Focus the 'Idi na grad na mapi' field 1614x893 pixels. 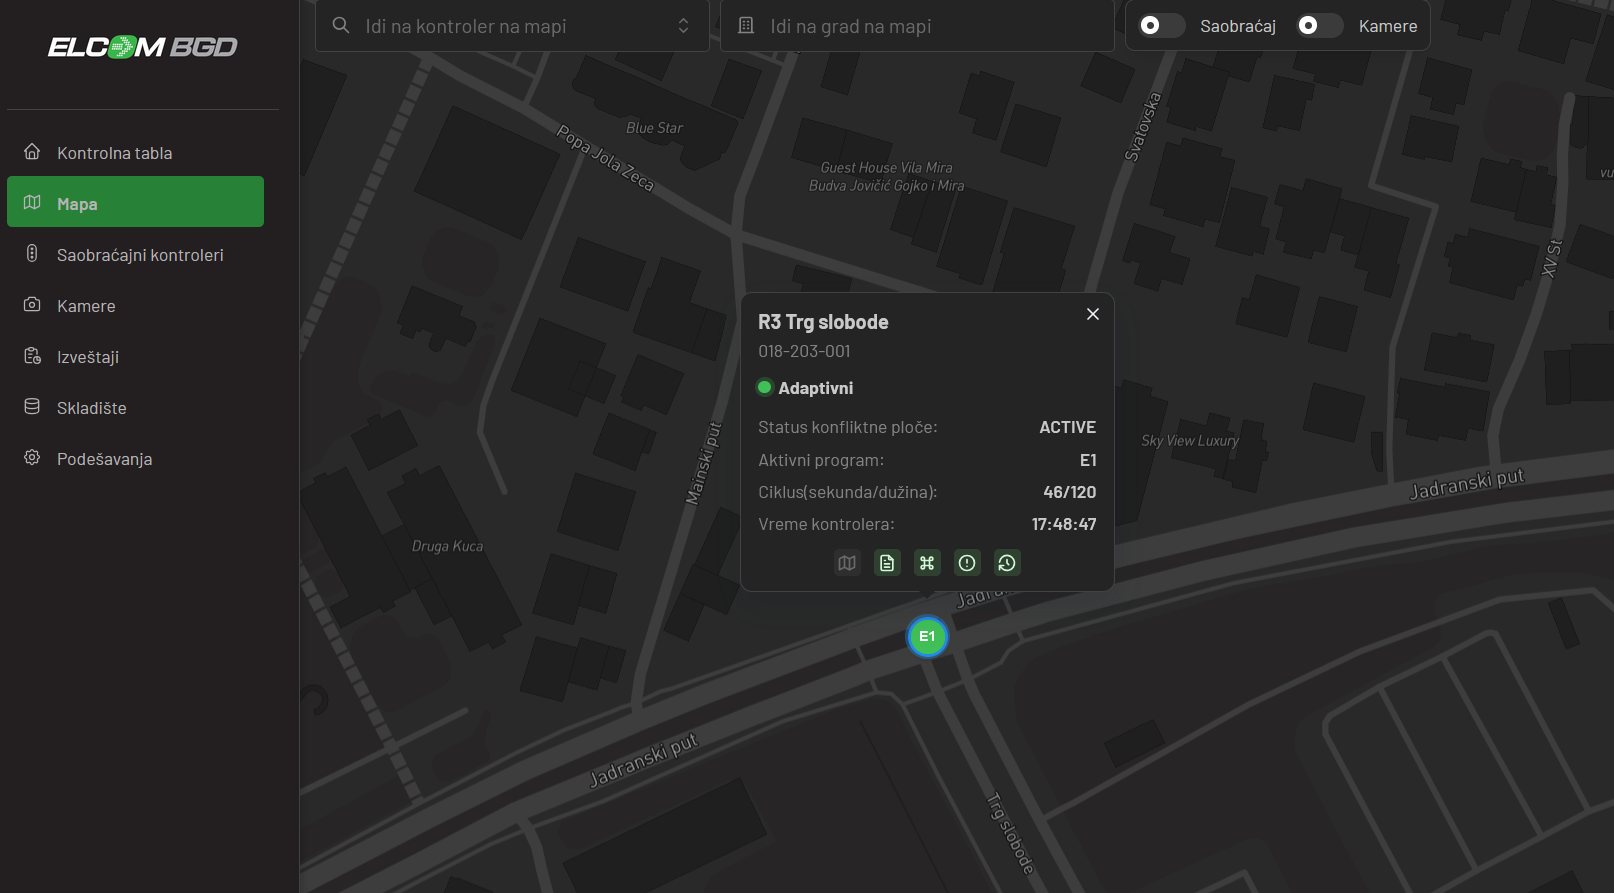tap(917, 26)
